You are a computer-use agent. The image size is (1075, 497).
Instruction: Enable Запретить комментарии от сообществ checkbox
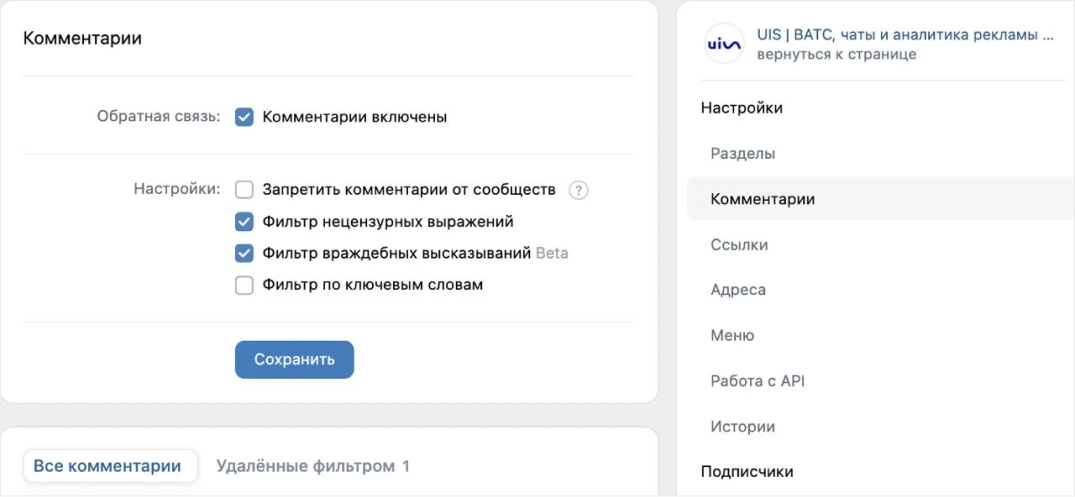pyautogui.click(x=244, y=190)
